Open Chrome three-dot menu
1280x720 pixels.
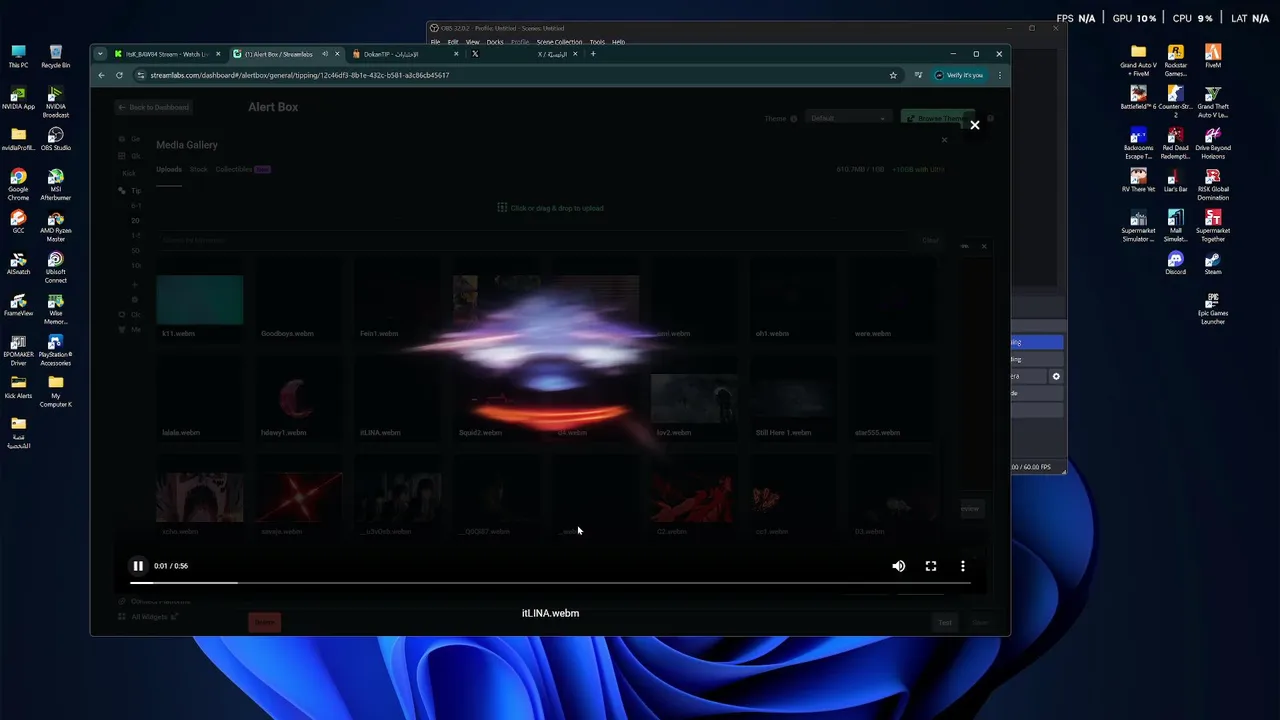pyautogui.click(x=999, y=75)
